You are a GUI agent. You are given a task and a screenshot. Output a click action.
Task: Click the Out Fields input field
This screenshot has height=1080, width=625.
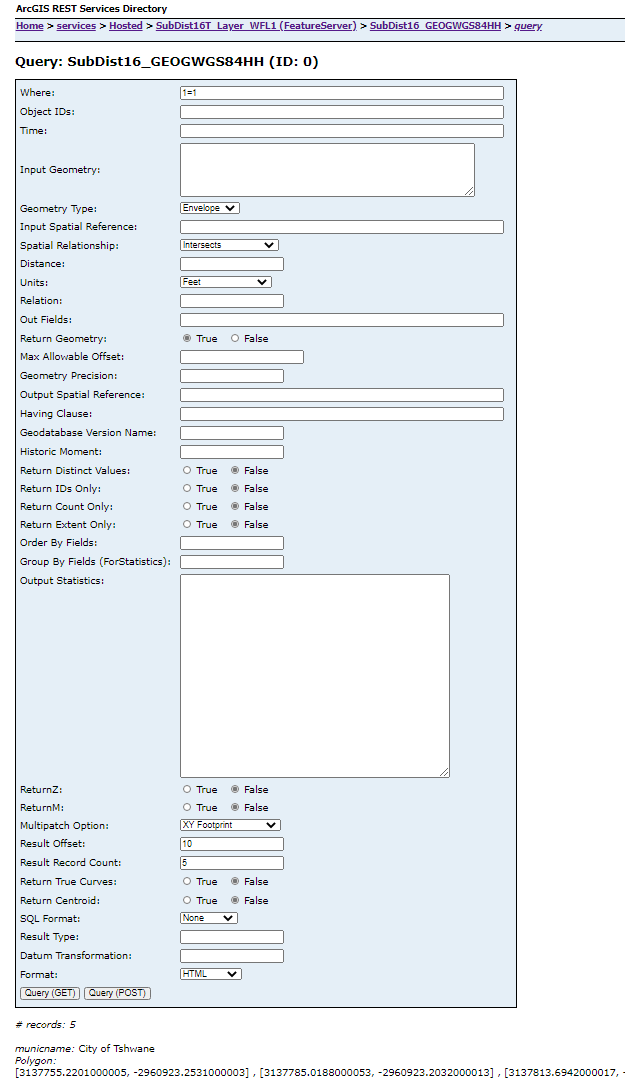point(342,320)
